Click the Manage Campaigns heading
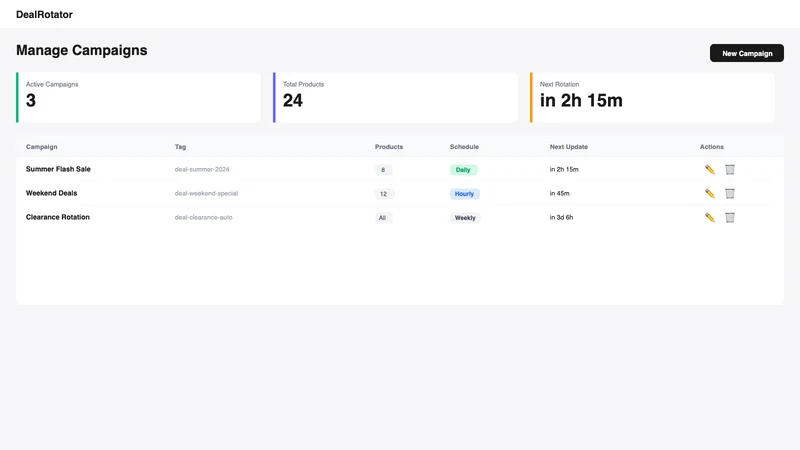 [x=82, y=50]
